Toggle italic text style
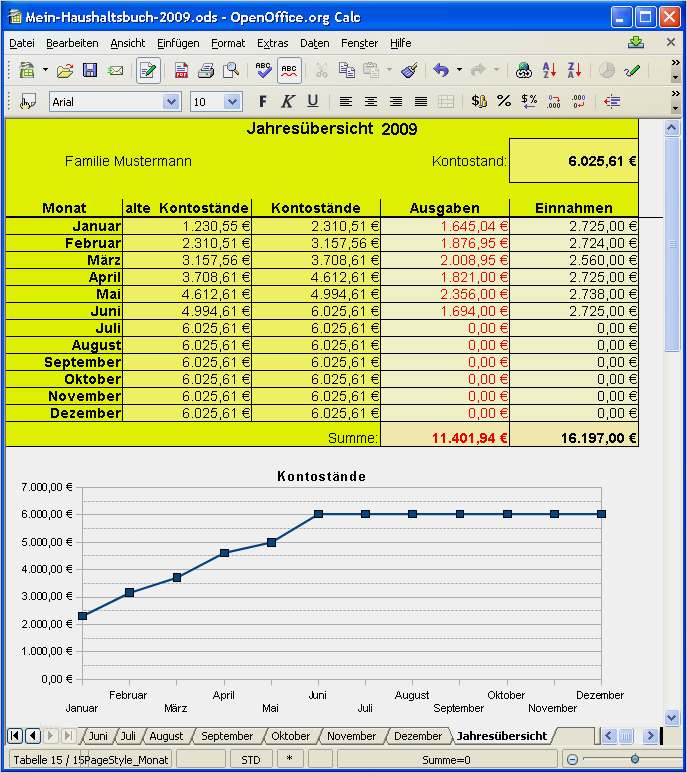 pyautogui.click(x=287, y=101)
